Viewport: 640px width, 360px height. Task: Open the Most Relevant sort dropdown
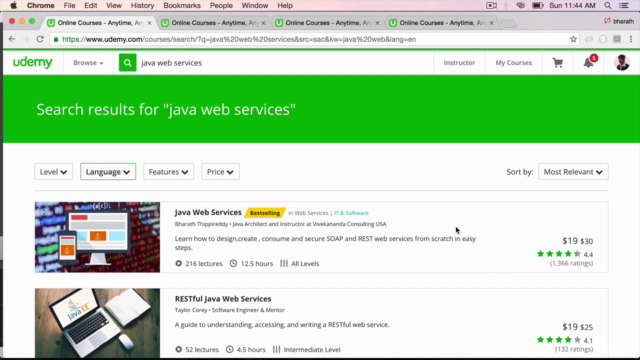(573, 172)
